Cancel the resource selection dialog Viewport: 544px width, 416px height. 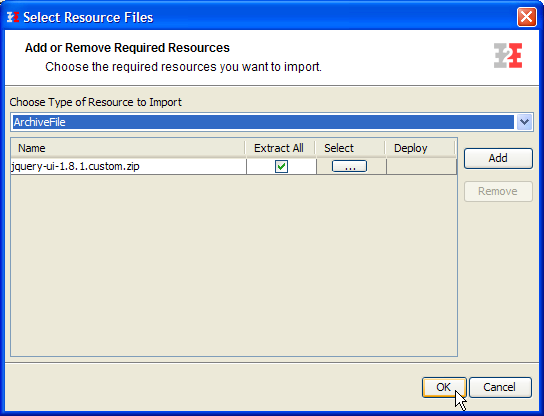[x=500, y=387]
